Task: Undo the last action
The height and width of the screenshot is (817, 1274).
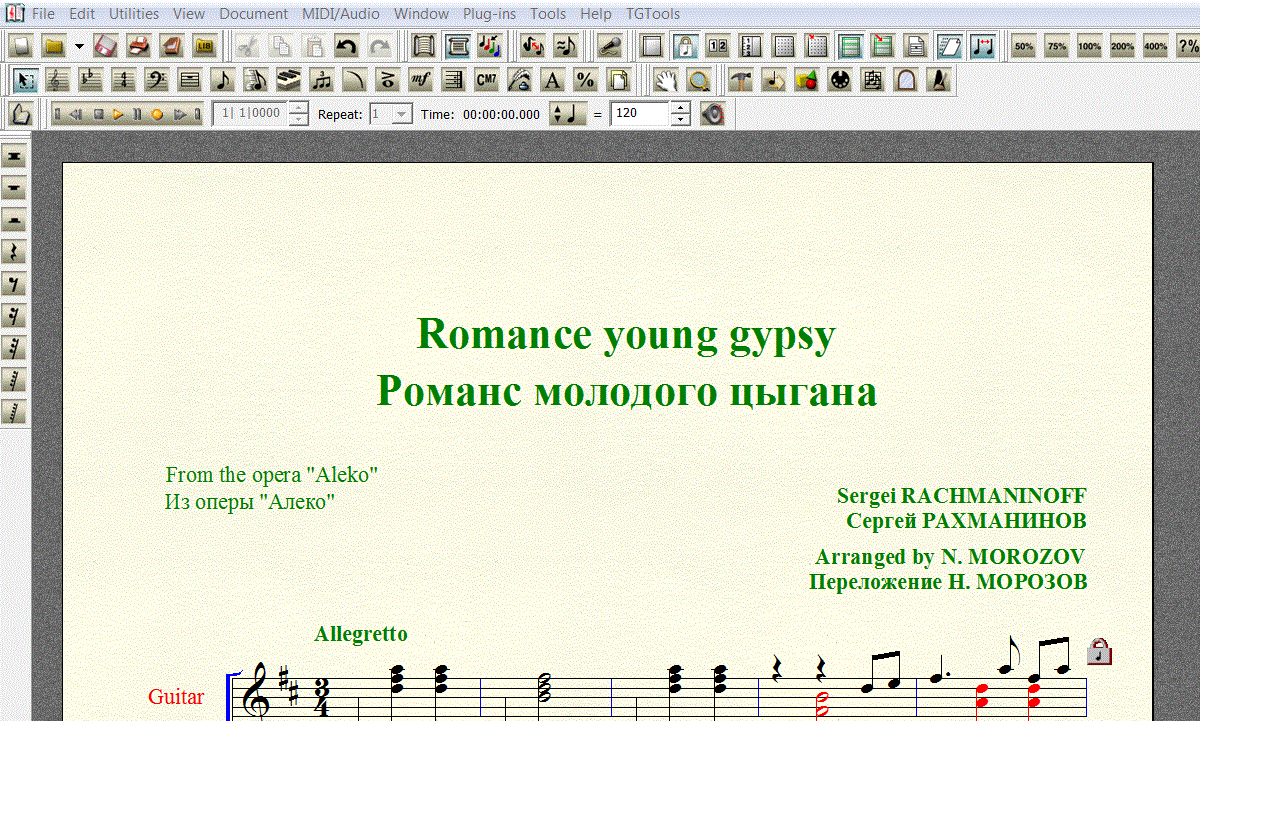Action: pos(347,46)
